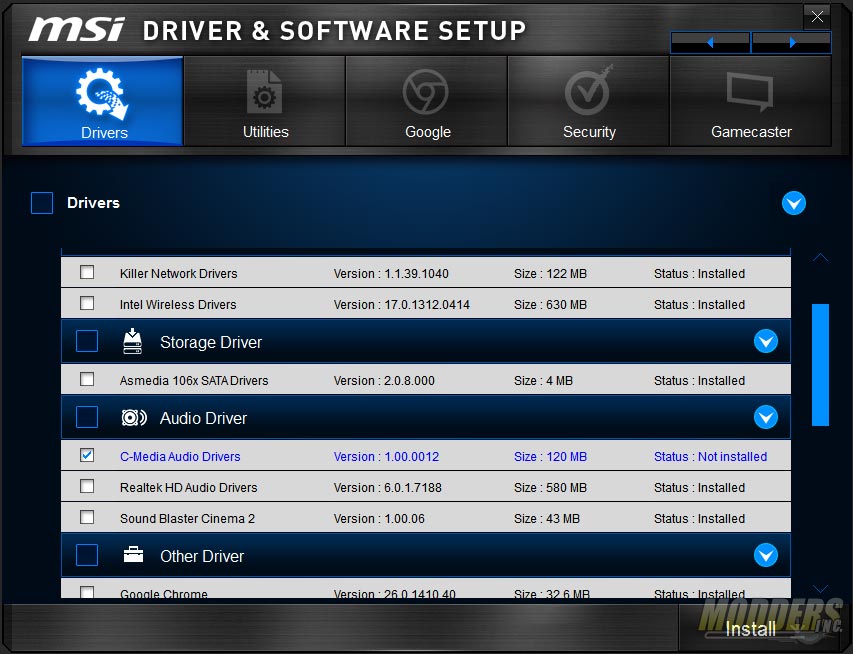
Task: Open the Google tab
Action: 427,101
